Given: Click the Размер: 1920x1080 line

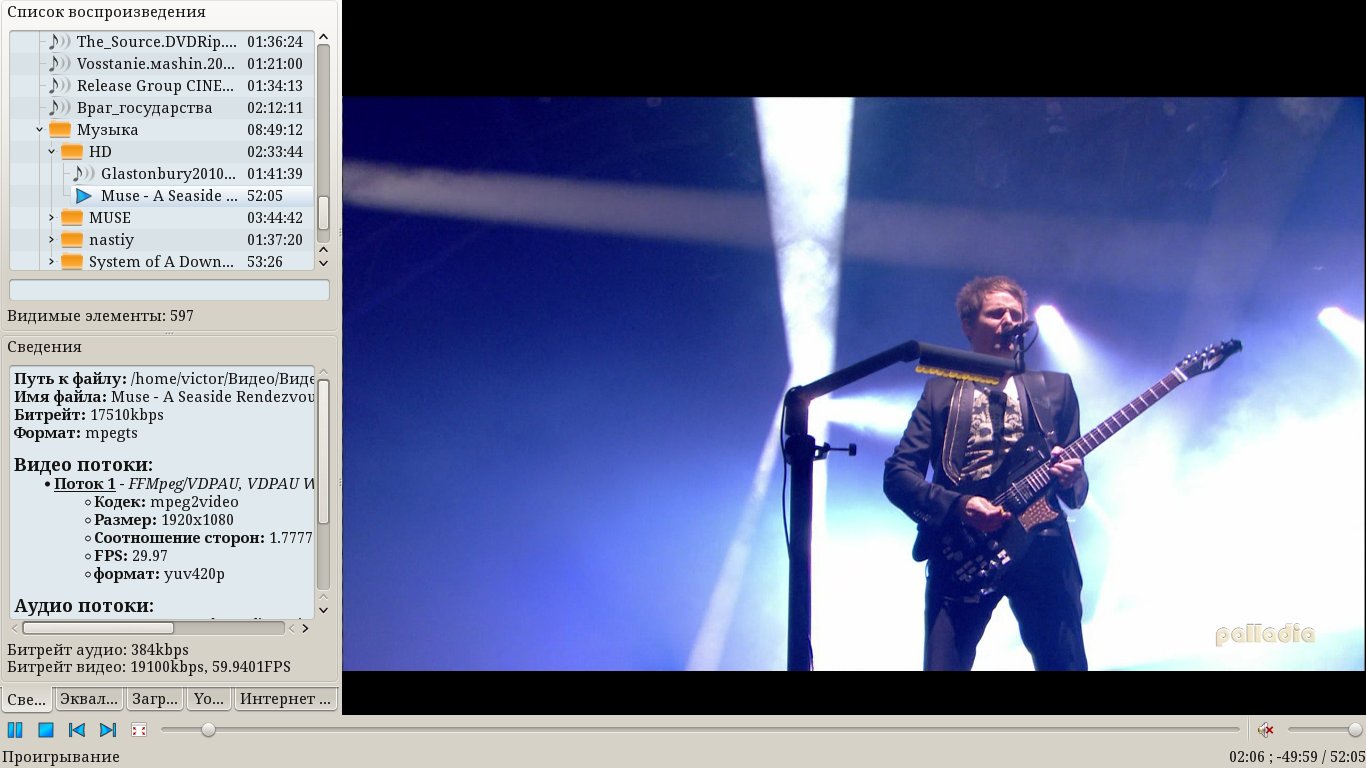Looking at the screenshot, I should pyautogui.click(x=164, y=520).
